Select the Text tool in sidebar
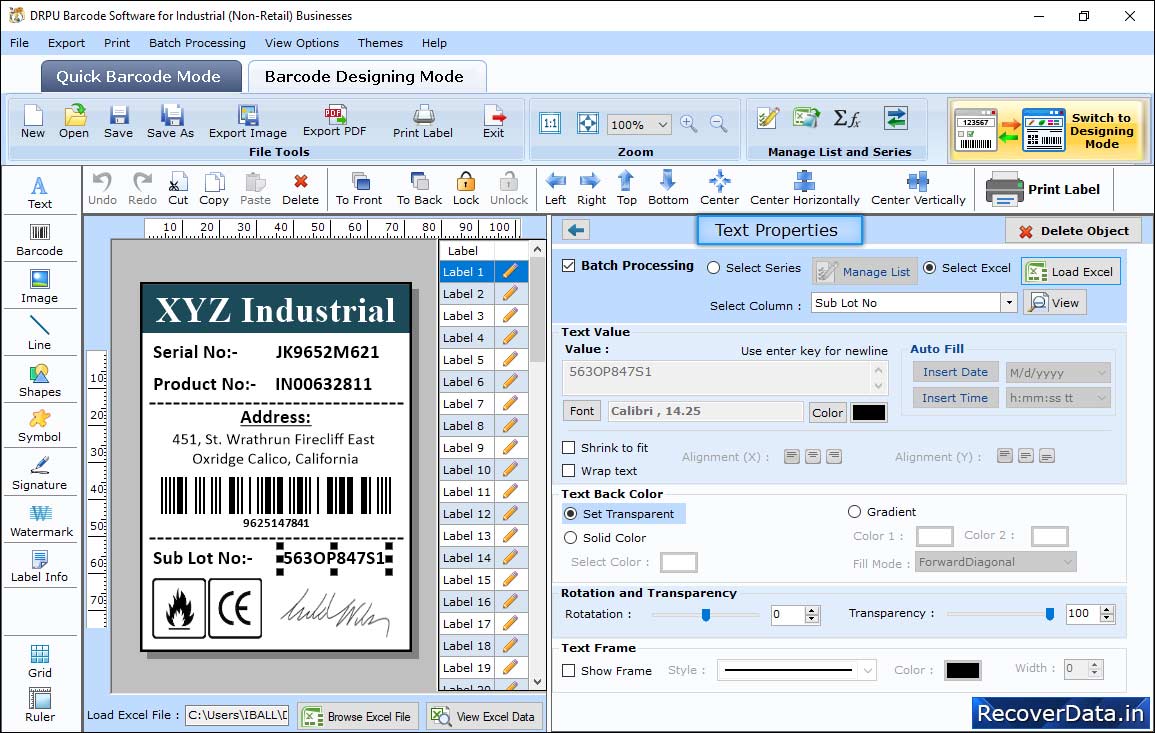The image size is (1155, 733). (40, 193)
